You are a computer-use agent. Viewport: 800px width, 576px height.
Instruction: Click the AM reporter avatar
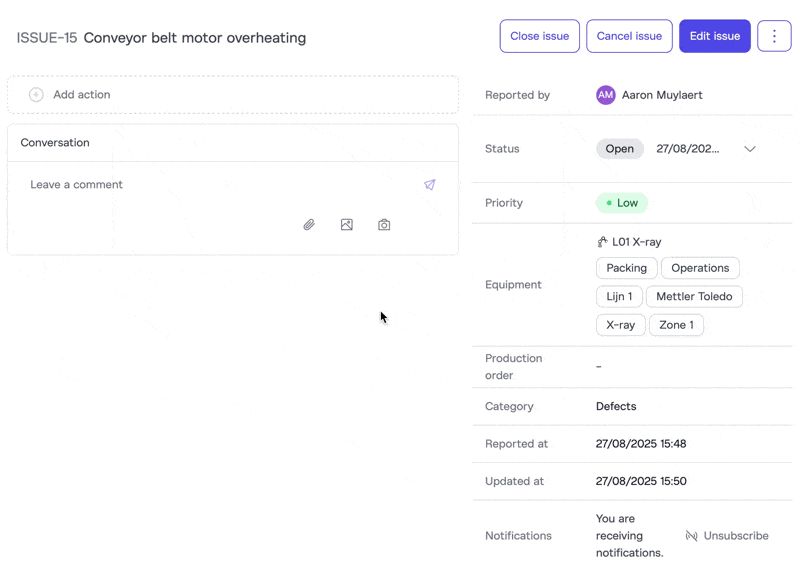pos(605,95)
